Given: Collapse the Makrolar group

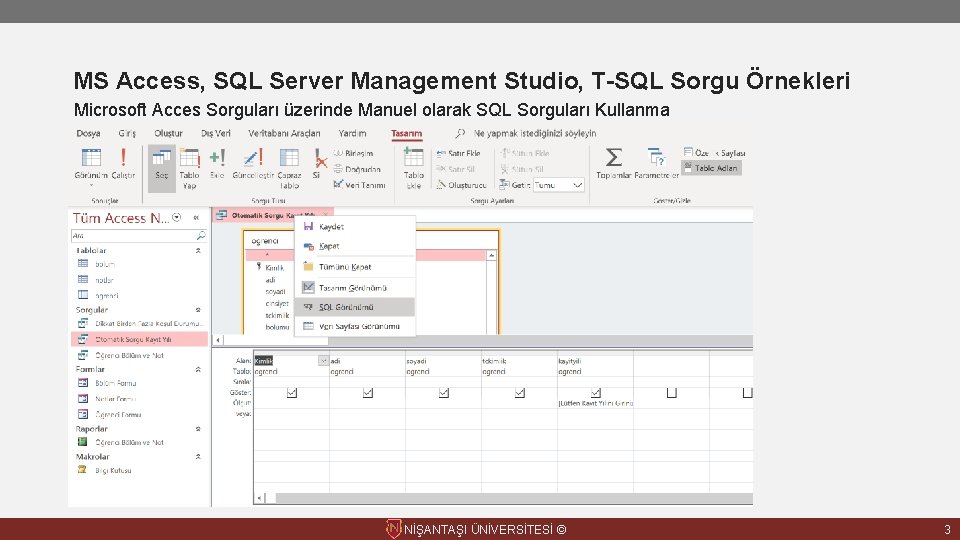Looking at the screenshot, I should tap(198, 457).
